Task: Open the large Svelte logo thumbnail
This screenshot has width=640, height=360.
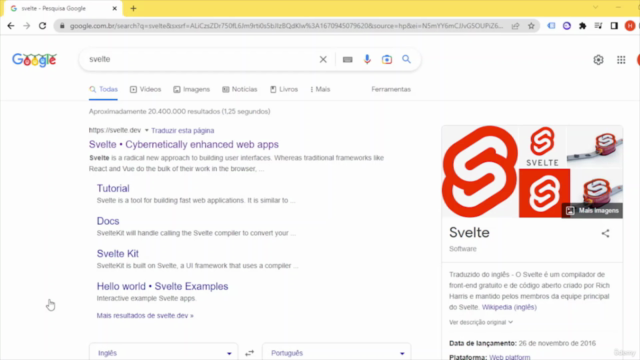Action: 480,171
